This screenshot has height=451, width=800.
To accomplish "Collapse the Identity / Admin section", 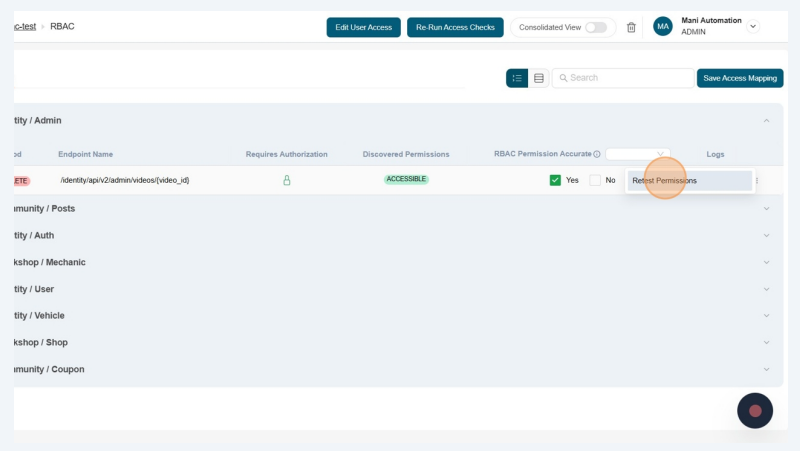I will [767, 121].
